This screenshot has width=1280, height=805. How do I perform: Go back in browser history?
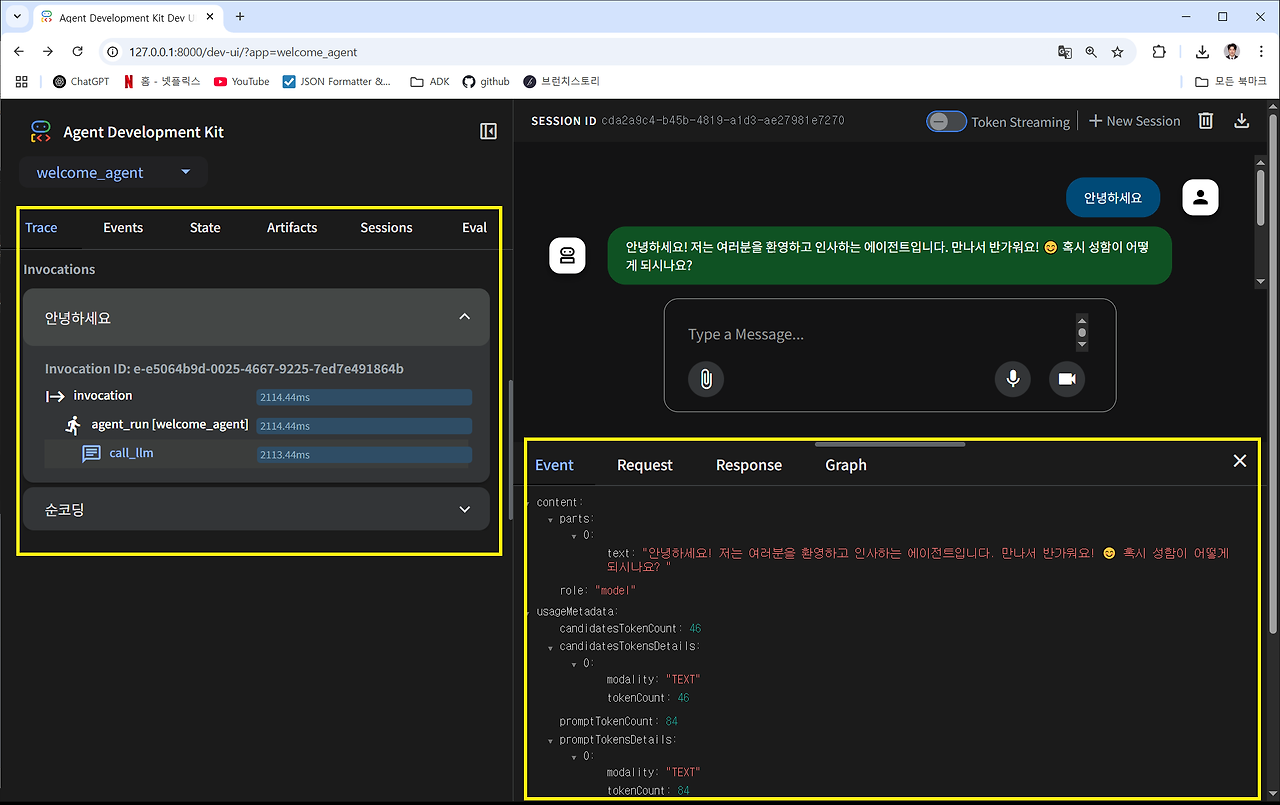pos(19,52)
